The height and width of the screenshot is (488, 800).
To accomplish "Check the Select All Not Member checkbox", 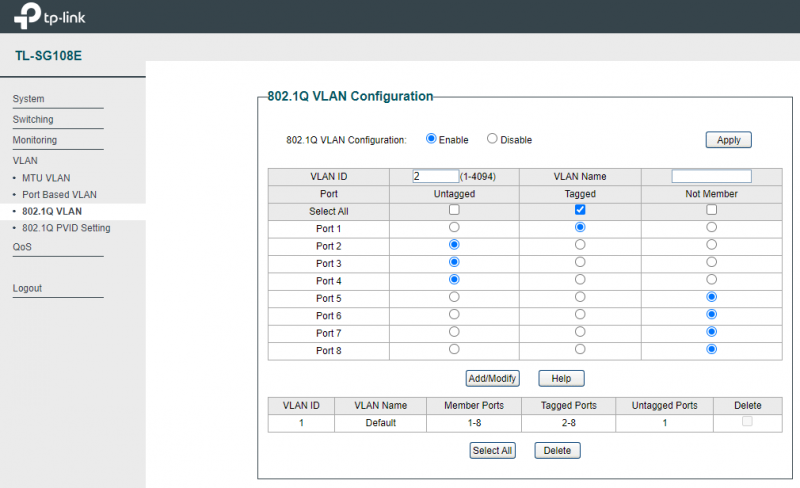I will click(711, 210).
